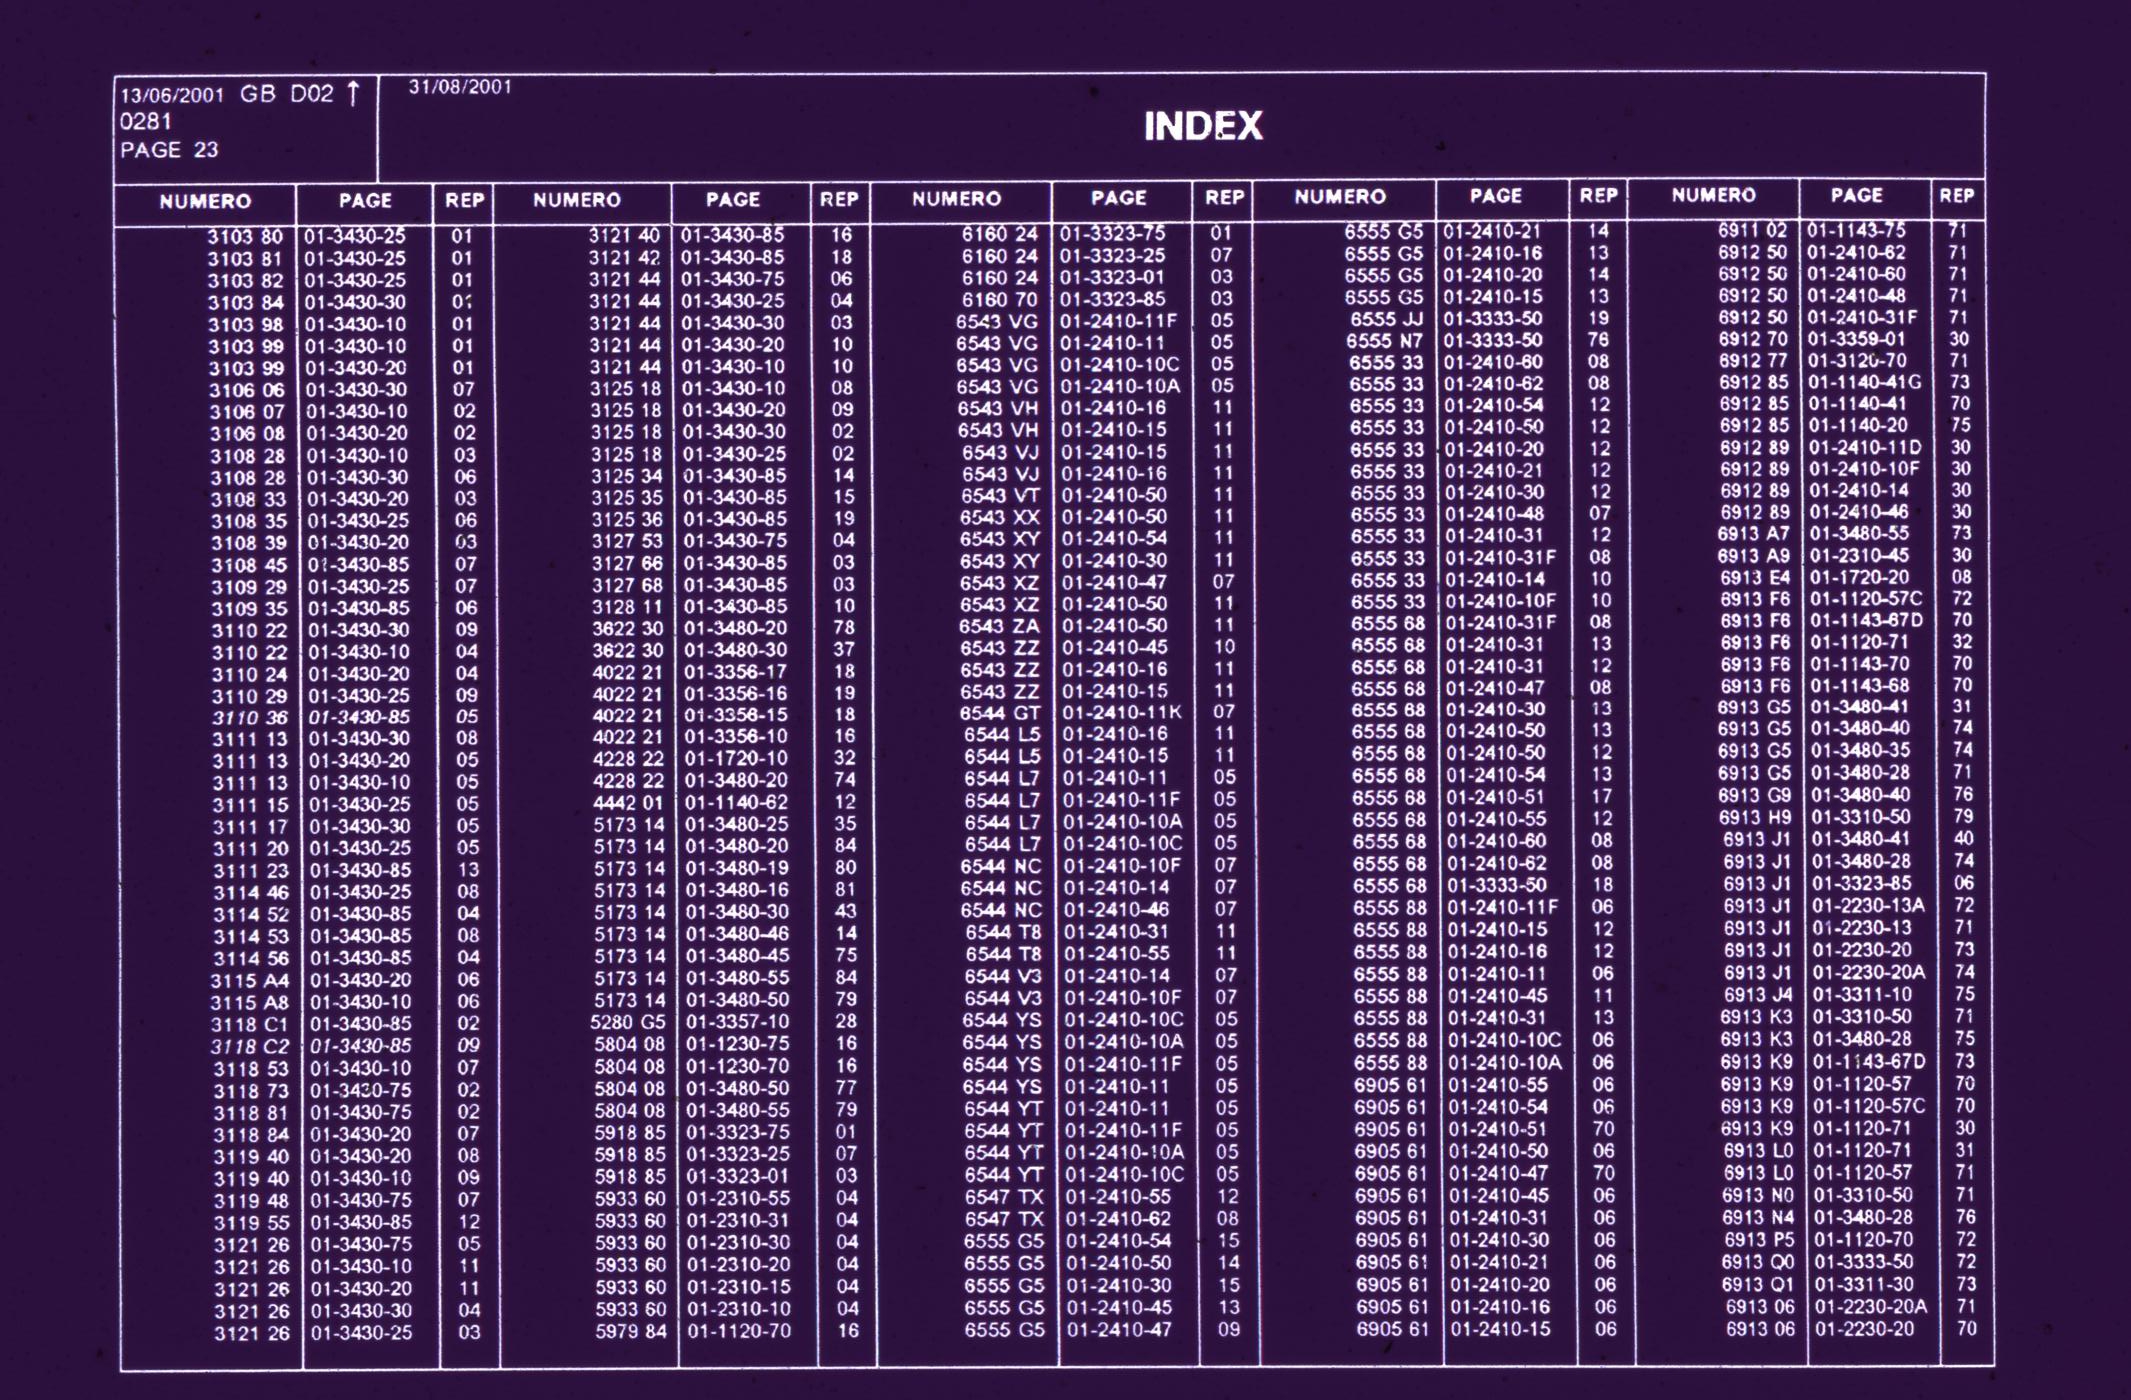Click page reference 01-3311-10
Viewport: 2131px width, 1400px height.
point(1863,995)
